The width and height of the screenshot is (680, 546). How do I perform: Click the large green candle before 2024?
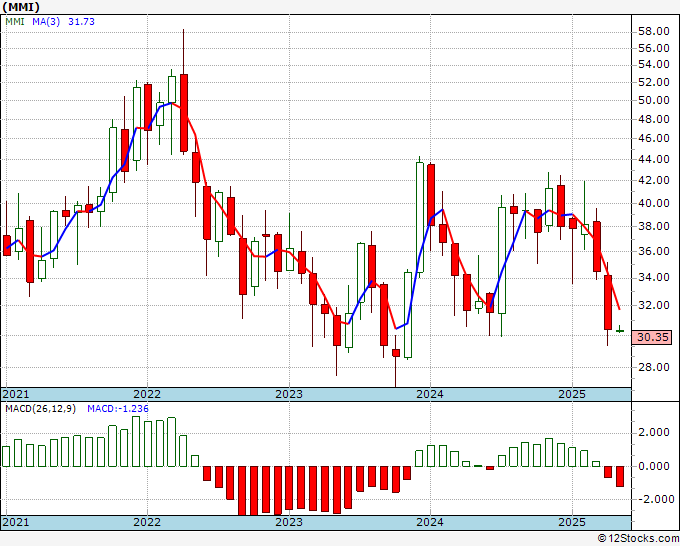point(419,217)
